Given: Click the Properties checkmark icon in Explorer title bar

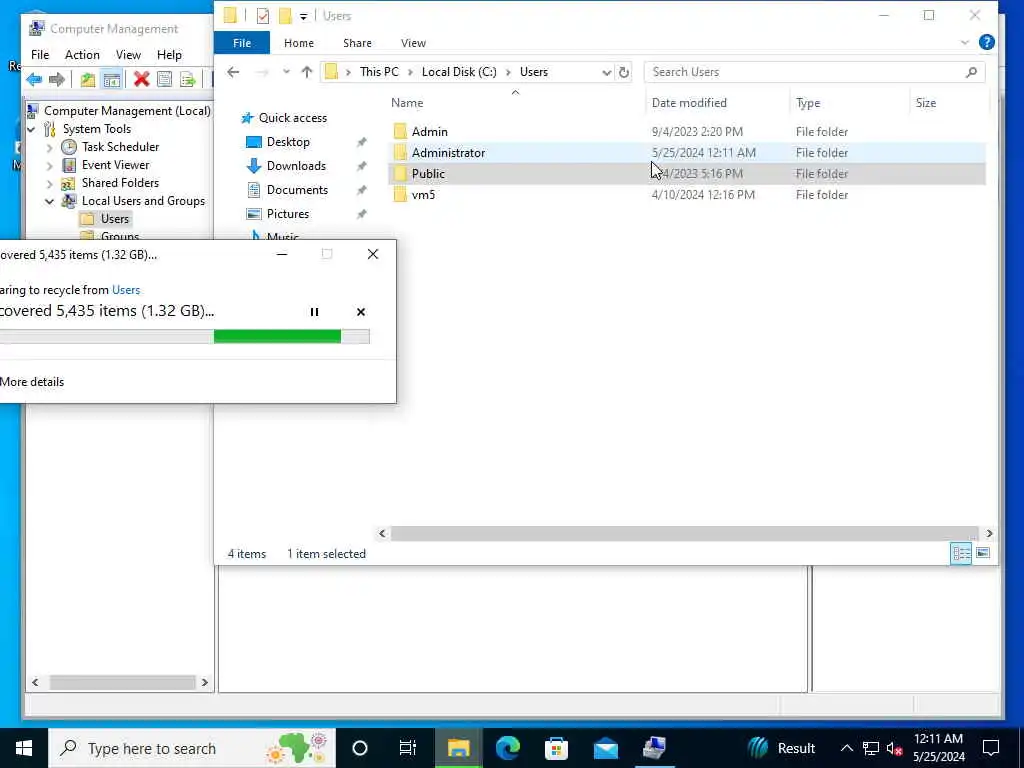Looking at the screenshot, I should coord(263,16).
